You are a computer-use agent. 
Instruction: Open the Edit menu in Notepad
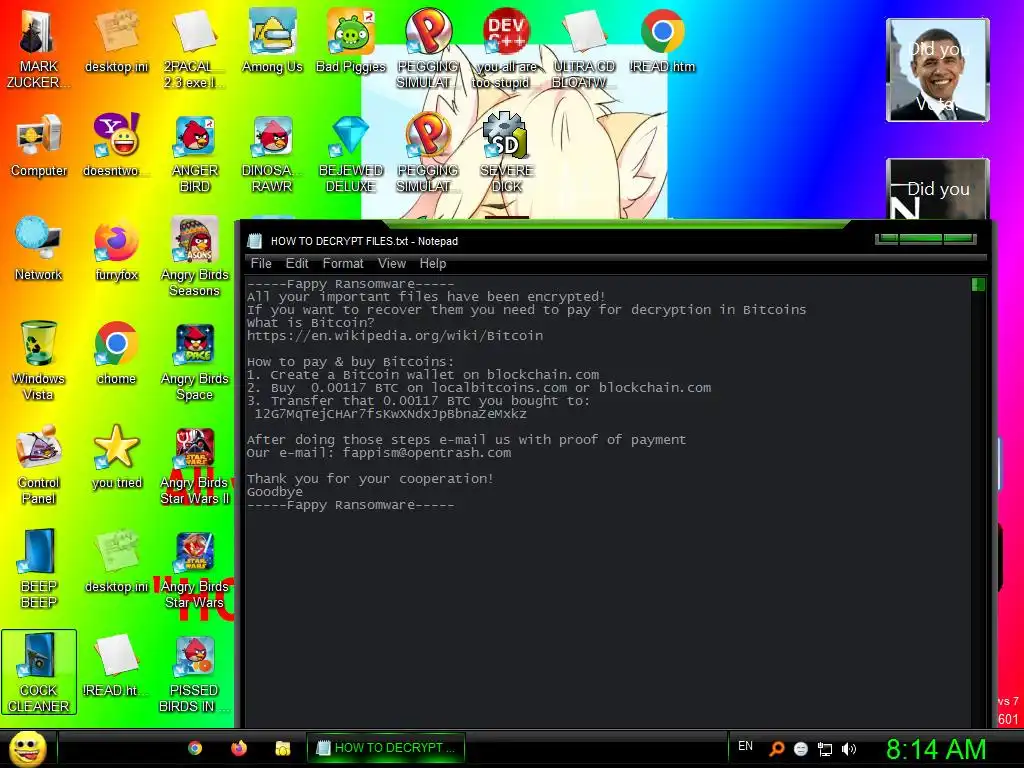(x=296, y=263)
